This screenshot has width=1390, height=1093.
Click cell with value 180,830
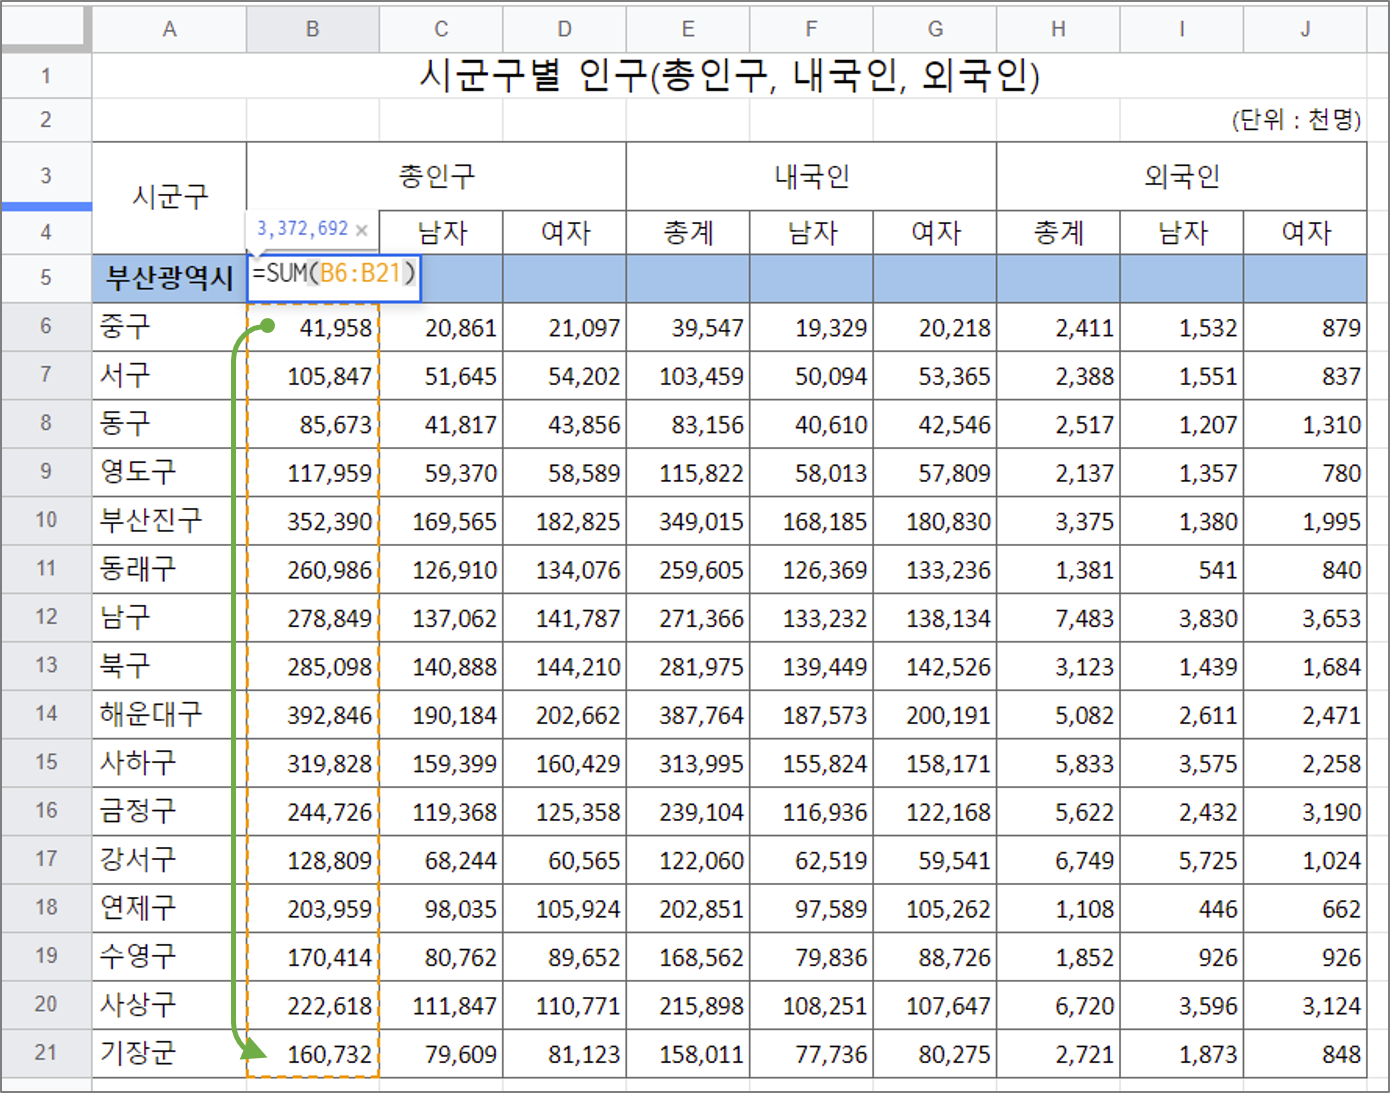point(935,520)
